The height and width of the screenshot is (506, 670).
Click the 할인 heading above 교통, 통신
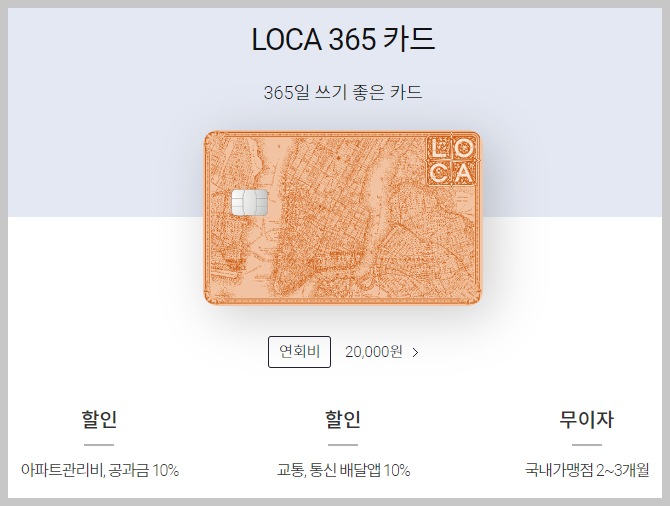(x=343, y=419)
